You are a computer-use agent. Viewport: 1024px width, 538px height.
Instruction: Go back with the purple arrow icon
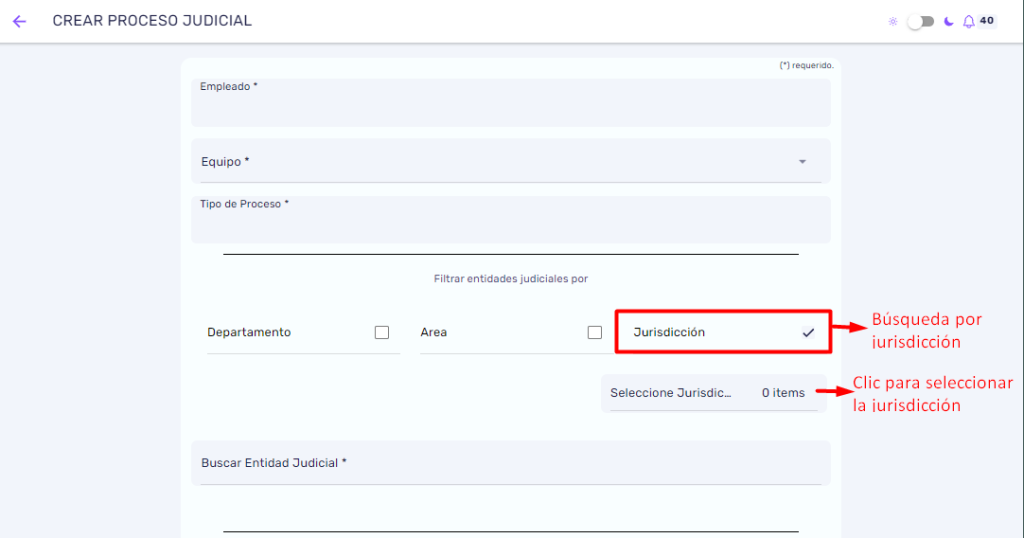point(20,22)
